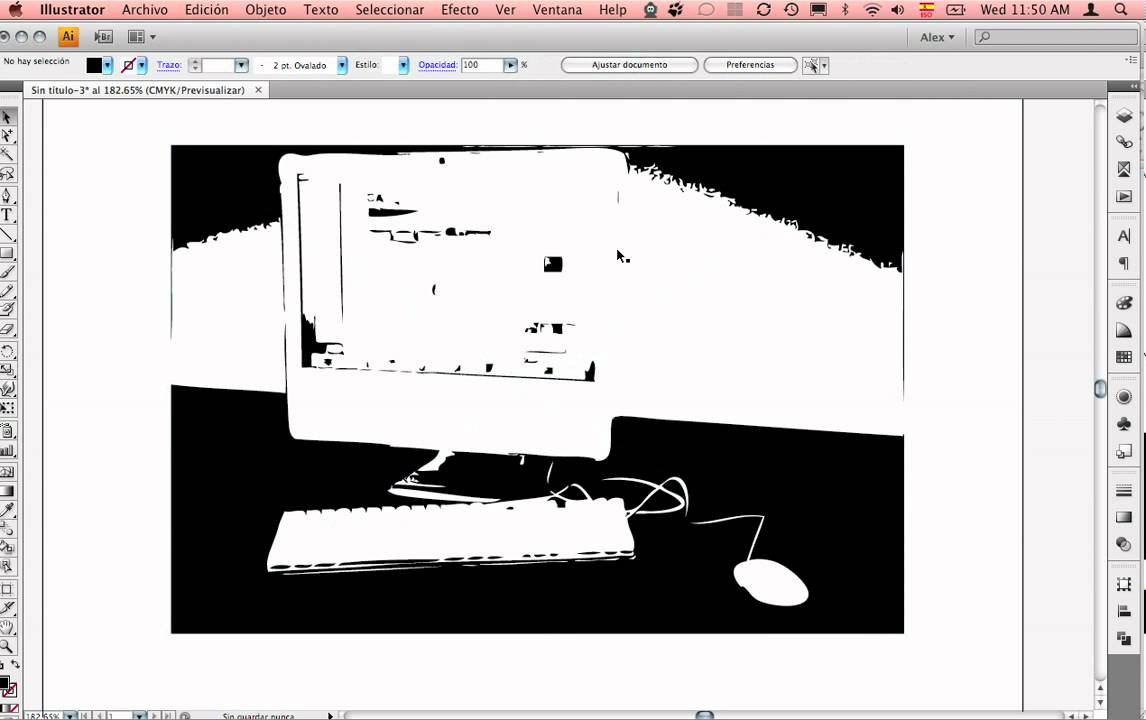Open the Archivo menu
This screenshot has width=1146, height=720.
145,10
